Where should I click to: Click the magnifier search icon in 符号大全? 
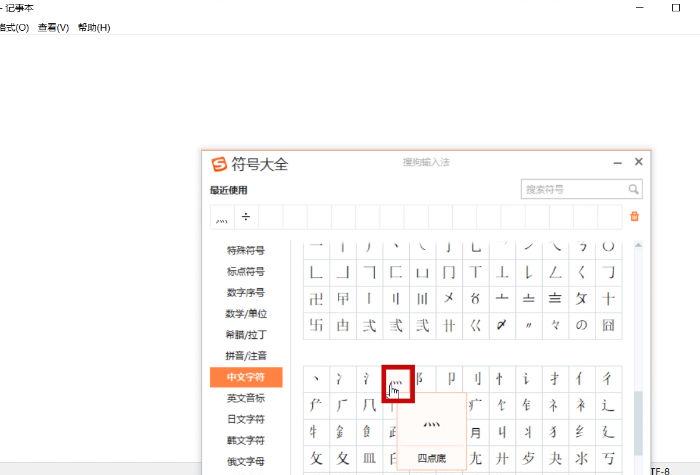click(x=633, y=189)
